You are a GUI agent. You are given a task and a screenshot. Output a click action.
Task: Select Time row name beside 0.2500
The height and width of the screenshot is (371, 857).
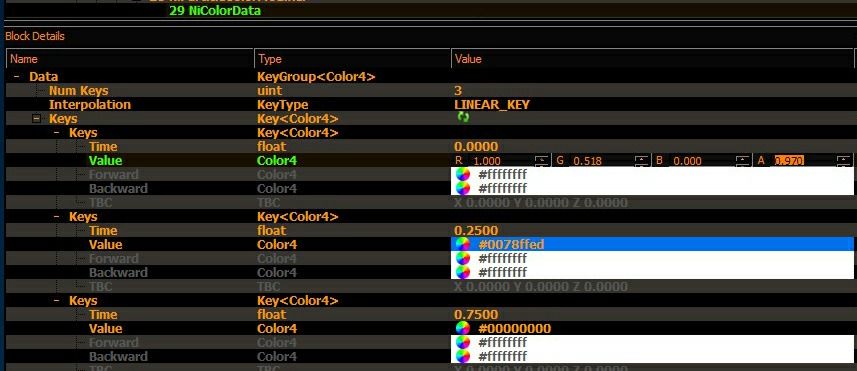103,231
